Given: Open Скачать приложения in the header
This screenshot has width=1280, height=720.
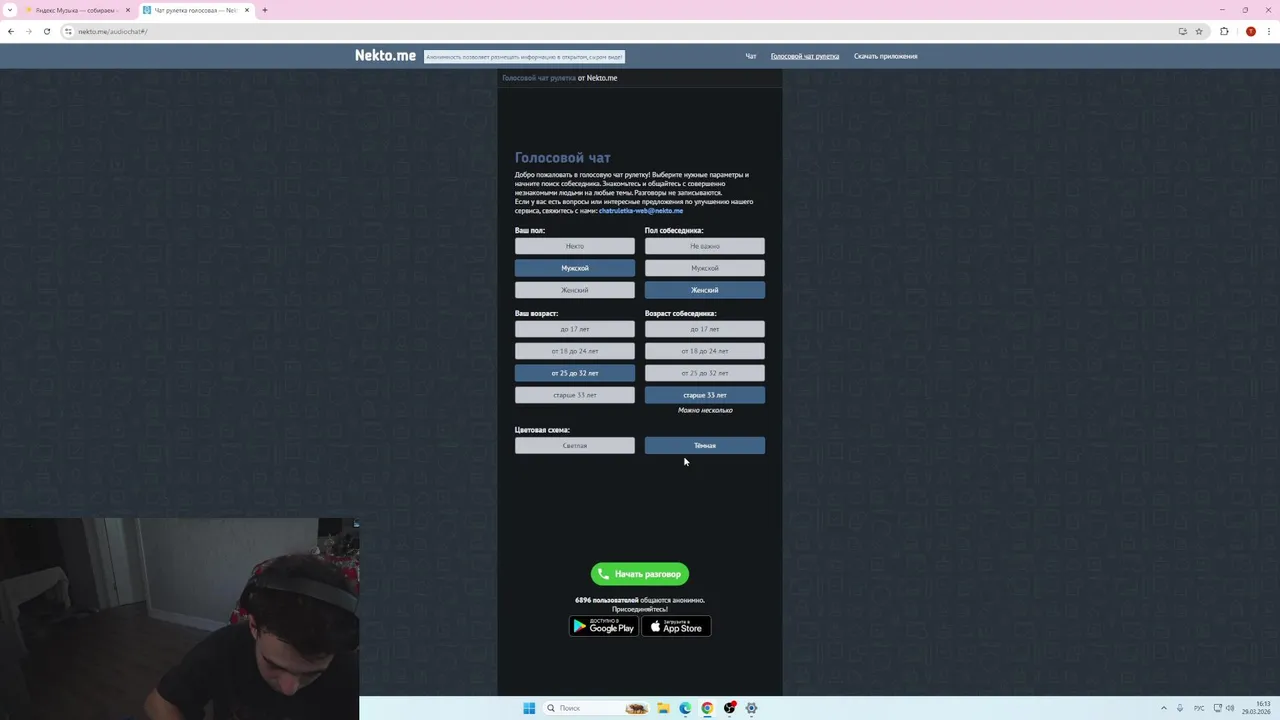Looking at the screenshot, I should point(885,56).
